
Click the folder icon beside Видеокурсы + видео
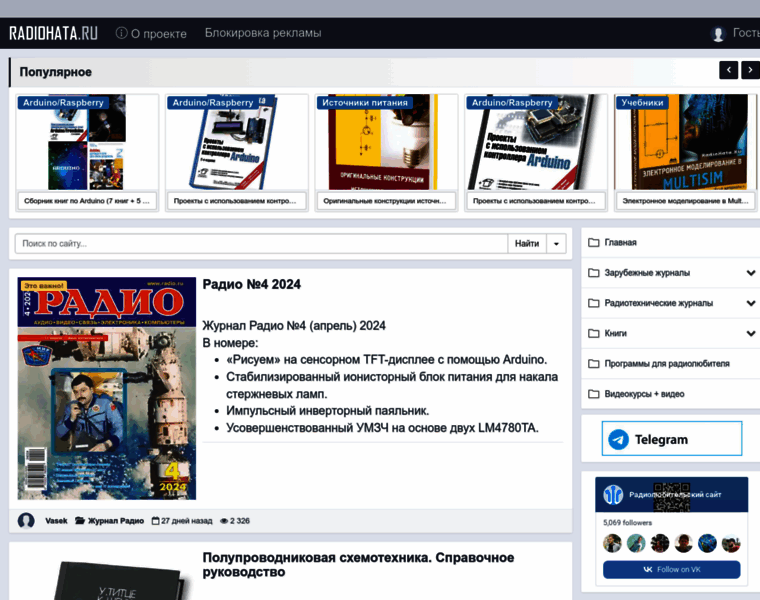click(593, 394)
